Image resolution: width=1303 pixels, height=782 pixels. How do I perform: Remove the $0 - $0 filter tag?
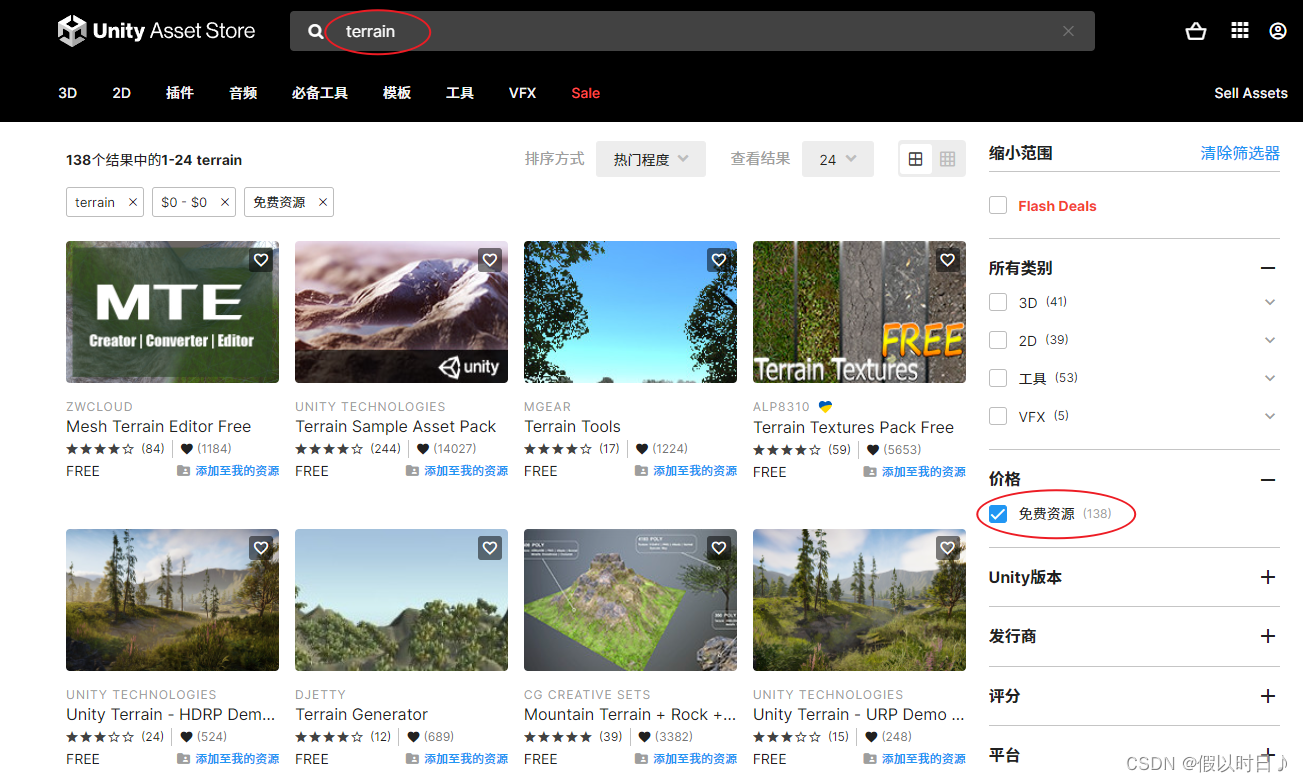[224, 202]
